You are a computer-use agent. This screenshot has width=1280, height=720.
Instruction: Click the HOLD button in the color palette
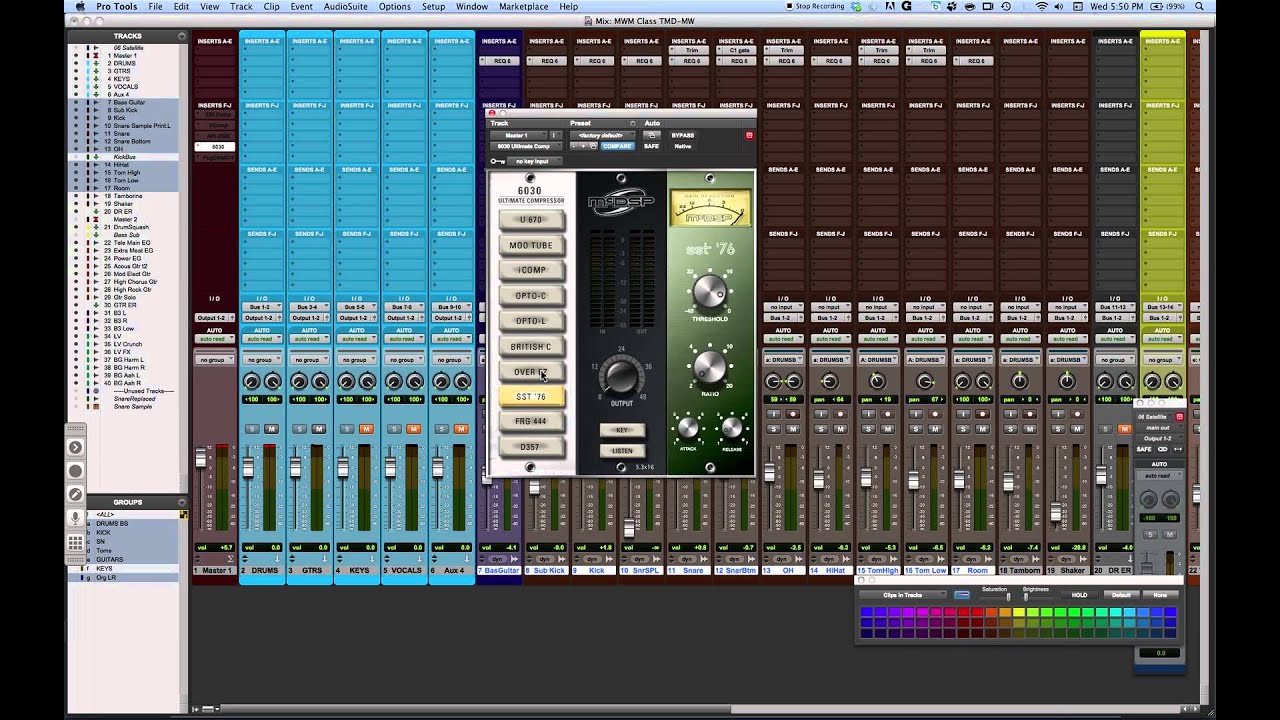(x=1080, y=595)
